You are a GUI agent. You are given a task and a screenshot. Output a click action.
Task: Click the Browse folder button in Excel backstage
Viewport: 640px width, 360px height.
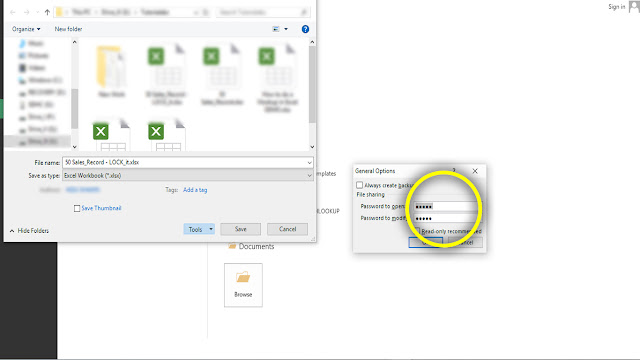(x=243, y=285)
